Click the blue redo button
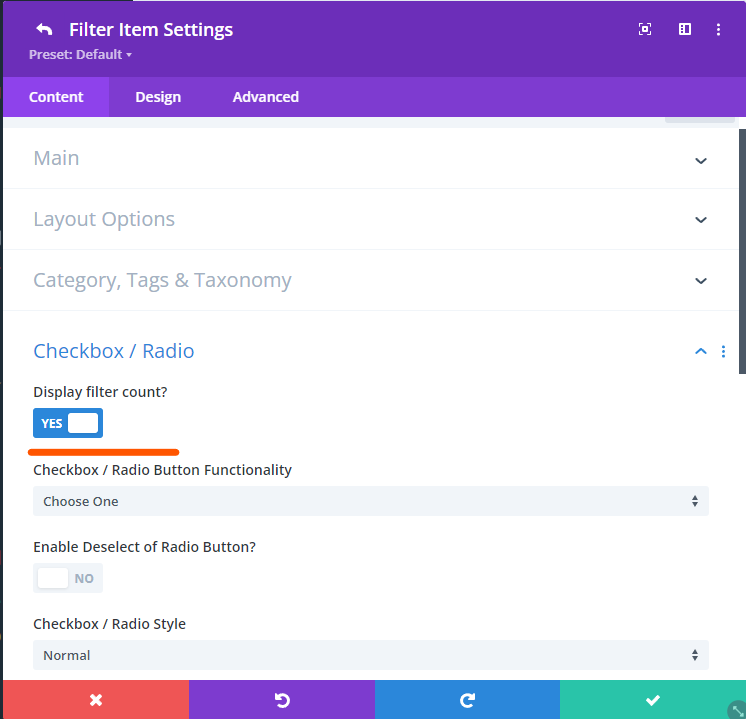Screen dimensions: 746x719 (x=467, y=700)
